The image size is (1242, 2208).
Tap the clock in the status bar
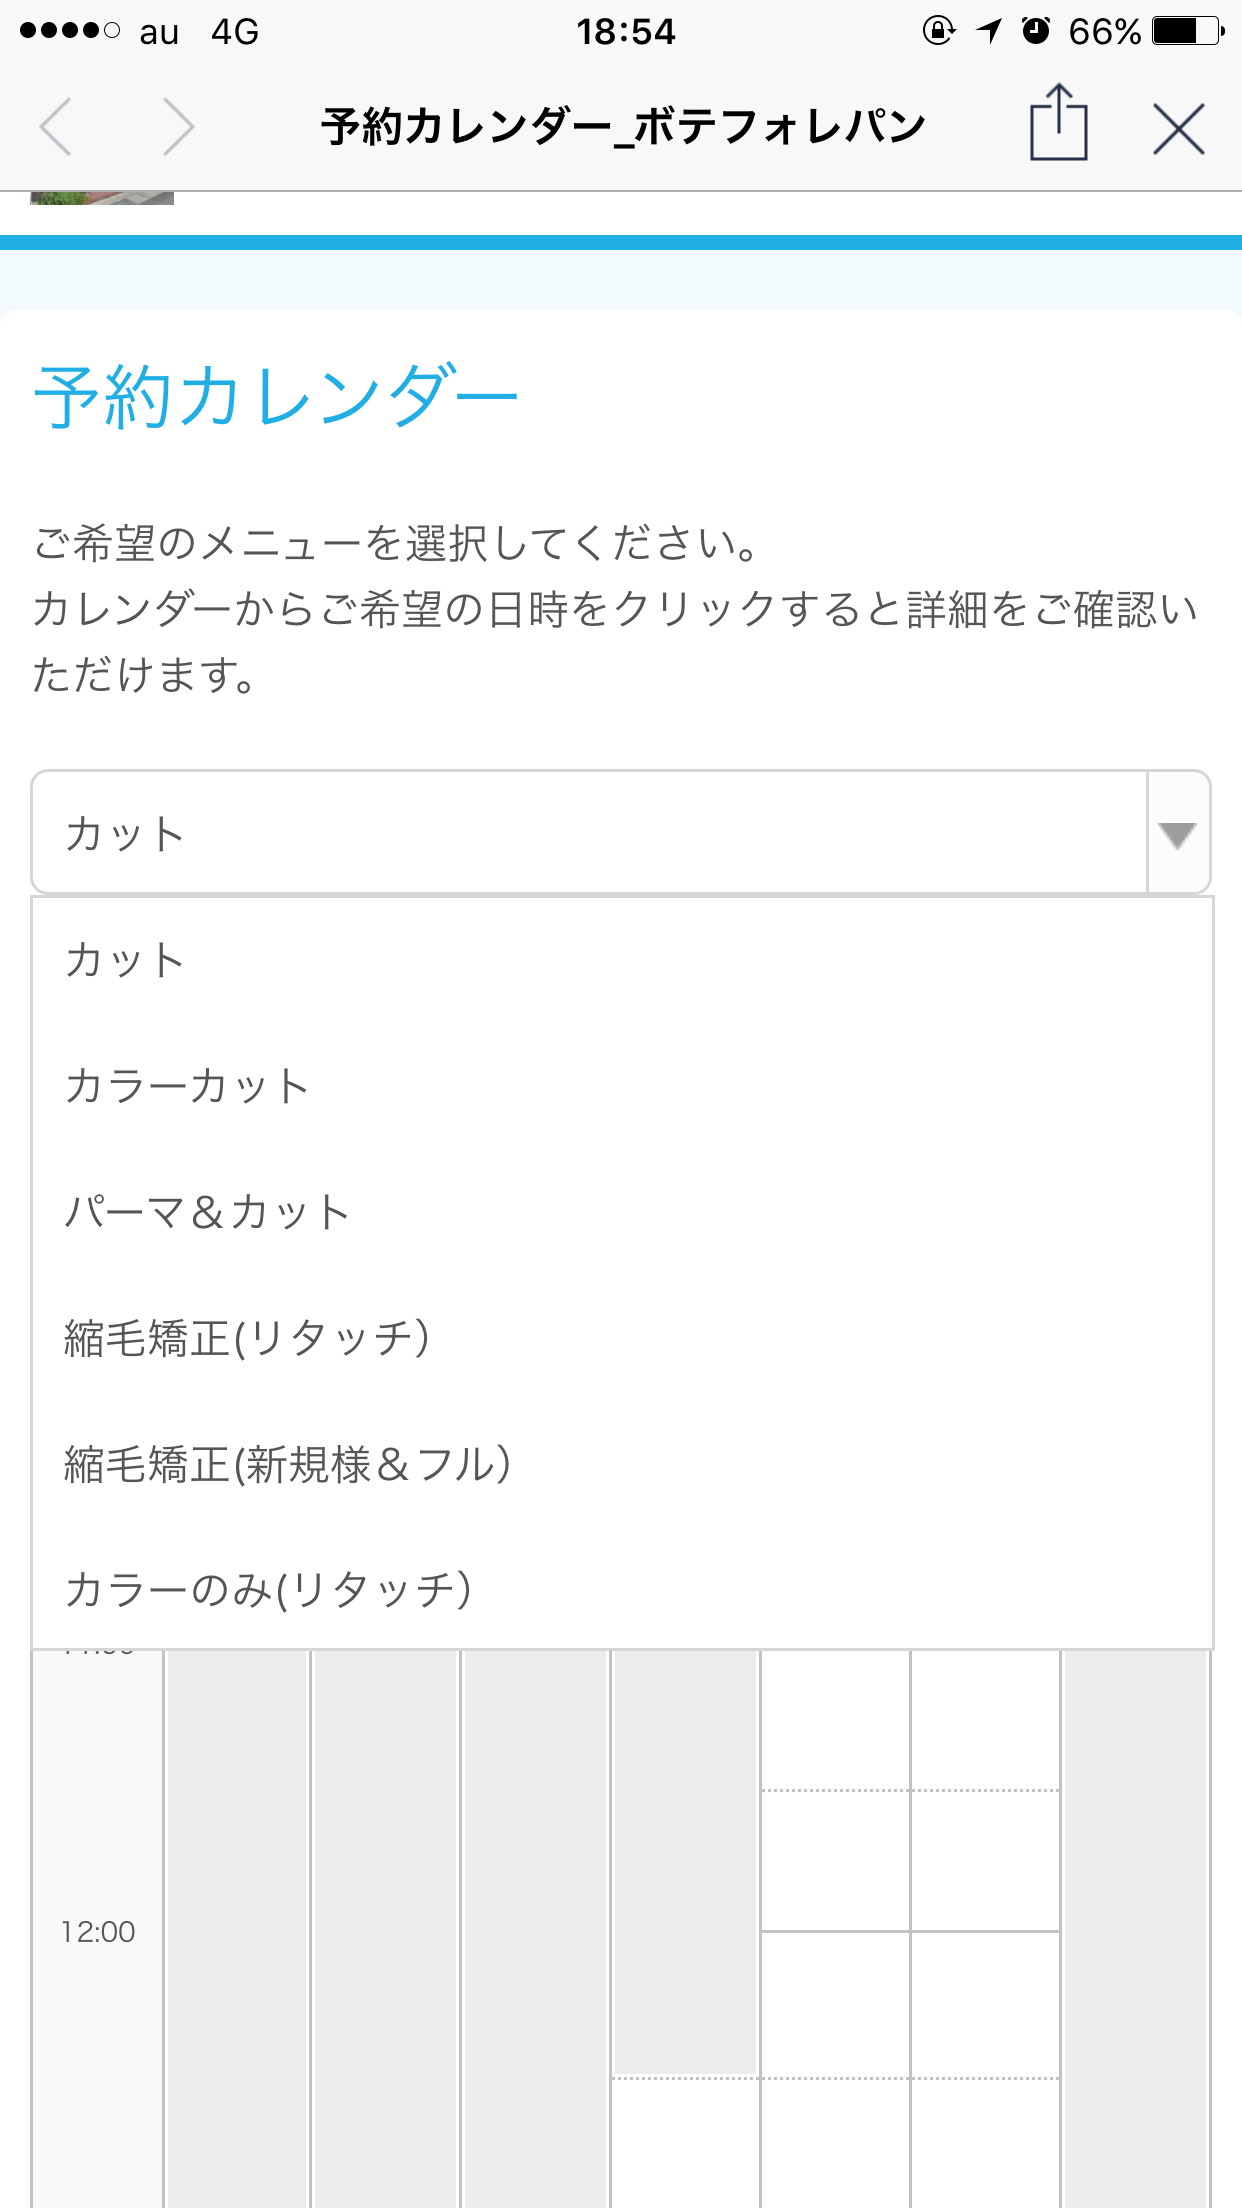click(625, 31)
